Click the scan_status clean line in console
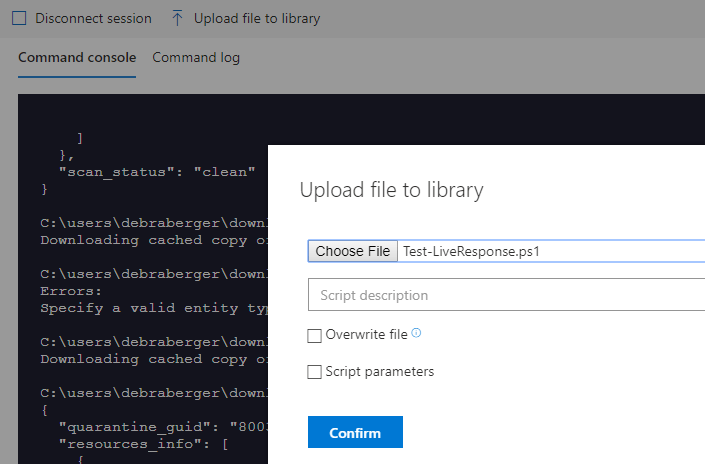Viewport: 705px width, 464px height. 157,171
